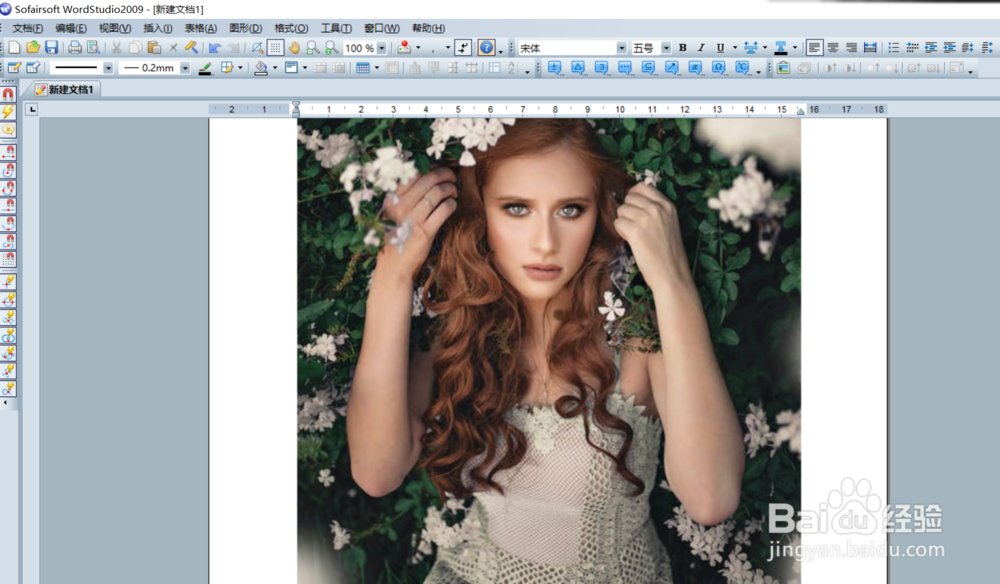The height and width of the screenshot is (584, 1000).
Task: Print the document using the printer icon
Action: pyautogui.click(x=75, y=48)
